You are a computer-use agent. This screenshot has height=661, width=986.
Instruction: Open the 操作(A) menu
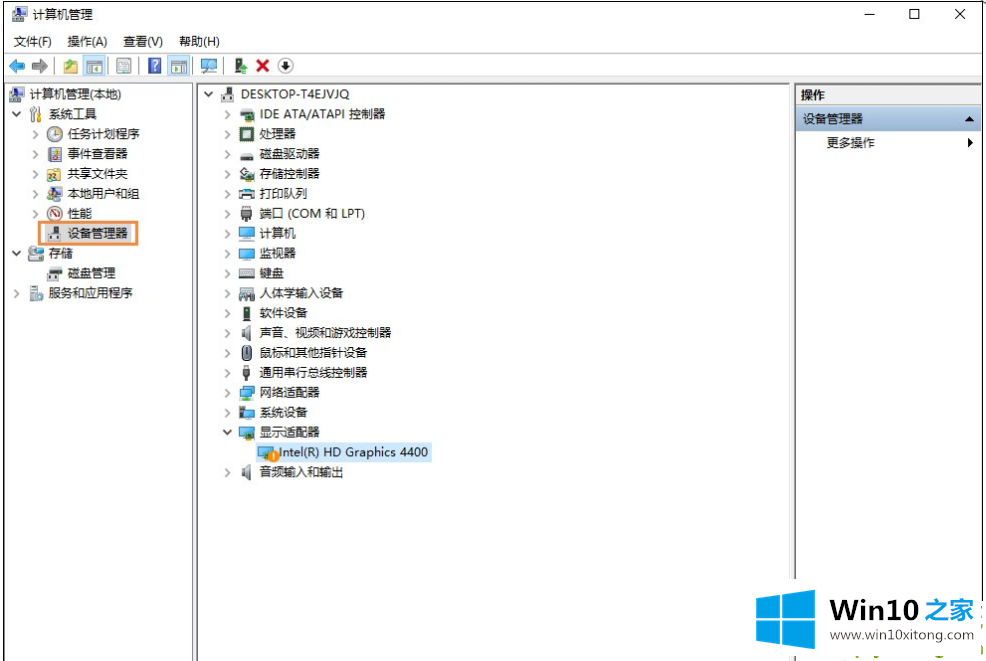(87, 41)
